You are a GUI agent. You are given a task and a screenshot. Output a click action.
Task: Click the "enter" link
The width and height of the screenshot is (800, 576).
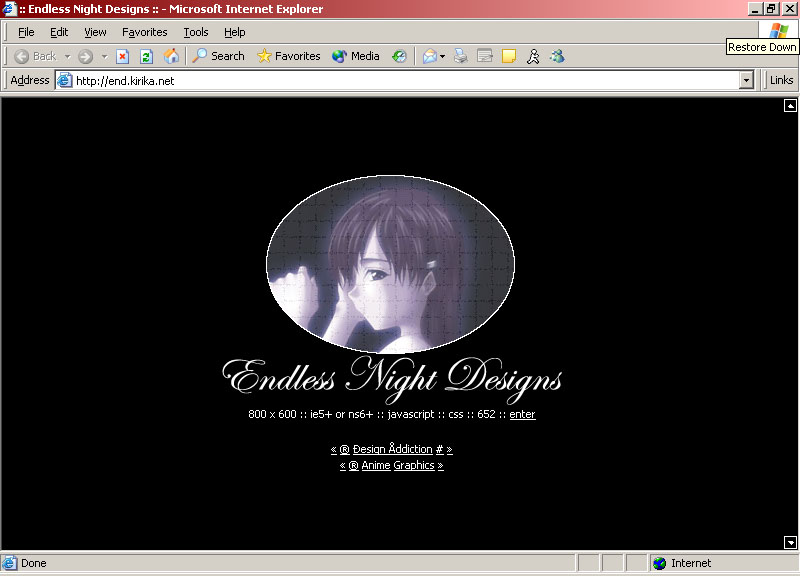(522, 414)
